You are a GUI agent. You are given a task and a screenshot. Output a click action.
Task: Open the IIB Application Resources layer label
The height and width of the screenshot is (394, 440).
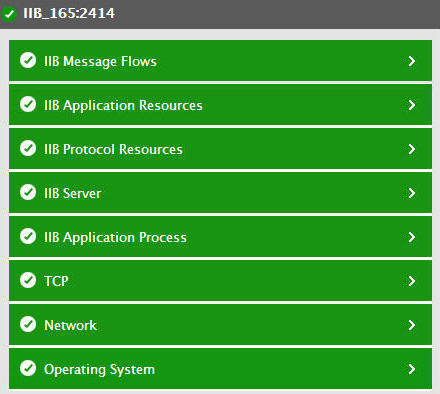(123, 106)
